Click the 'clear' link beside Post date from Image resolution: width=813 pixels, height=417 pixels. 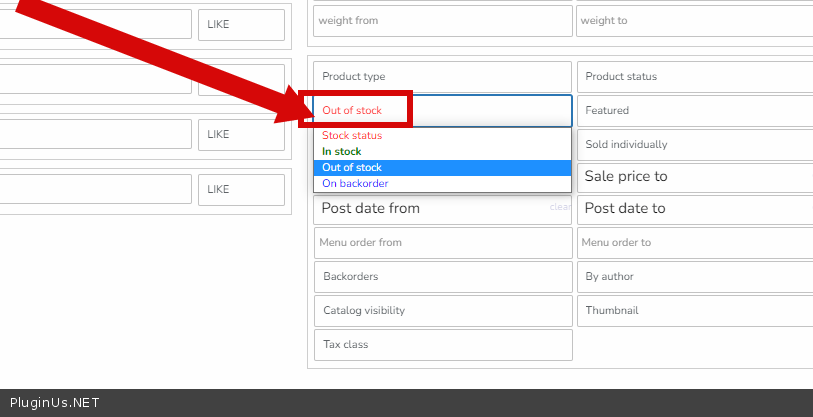[560, 207]
